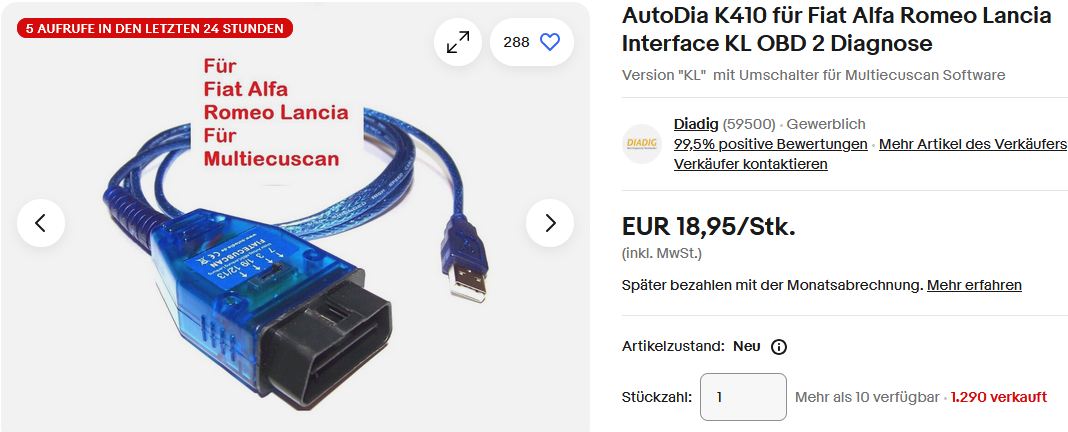Click the seller feedback score 59500

point(749,124)
